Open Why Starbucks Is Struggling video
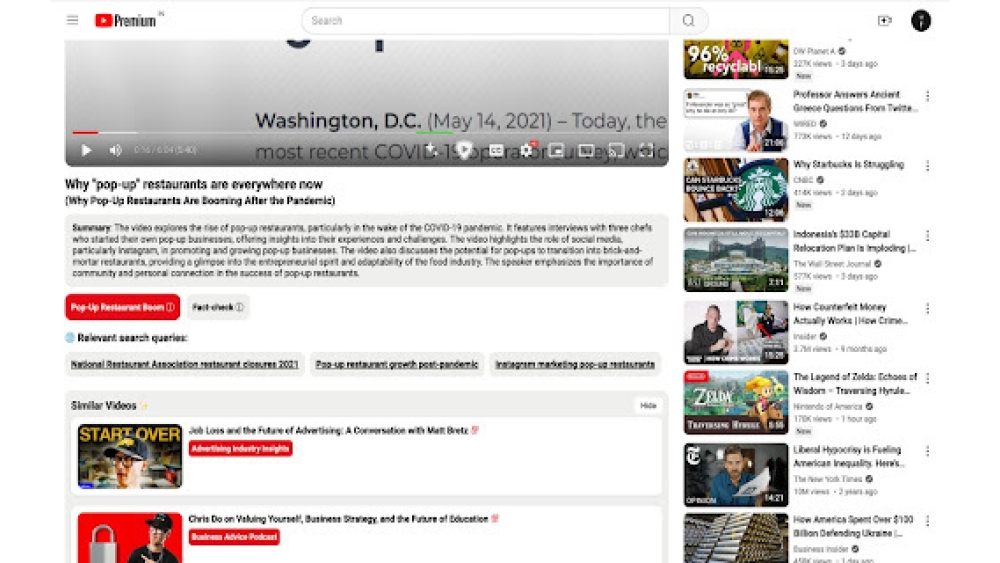This screenshot has width=1000, height=563. pos(848,165)
